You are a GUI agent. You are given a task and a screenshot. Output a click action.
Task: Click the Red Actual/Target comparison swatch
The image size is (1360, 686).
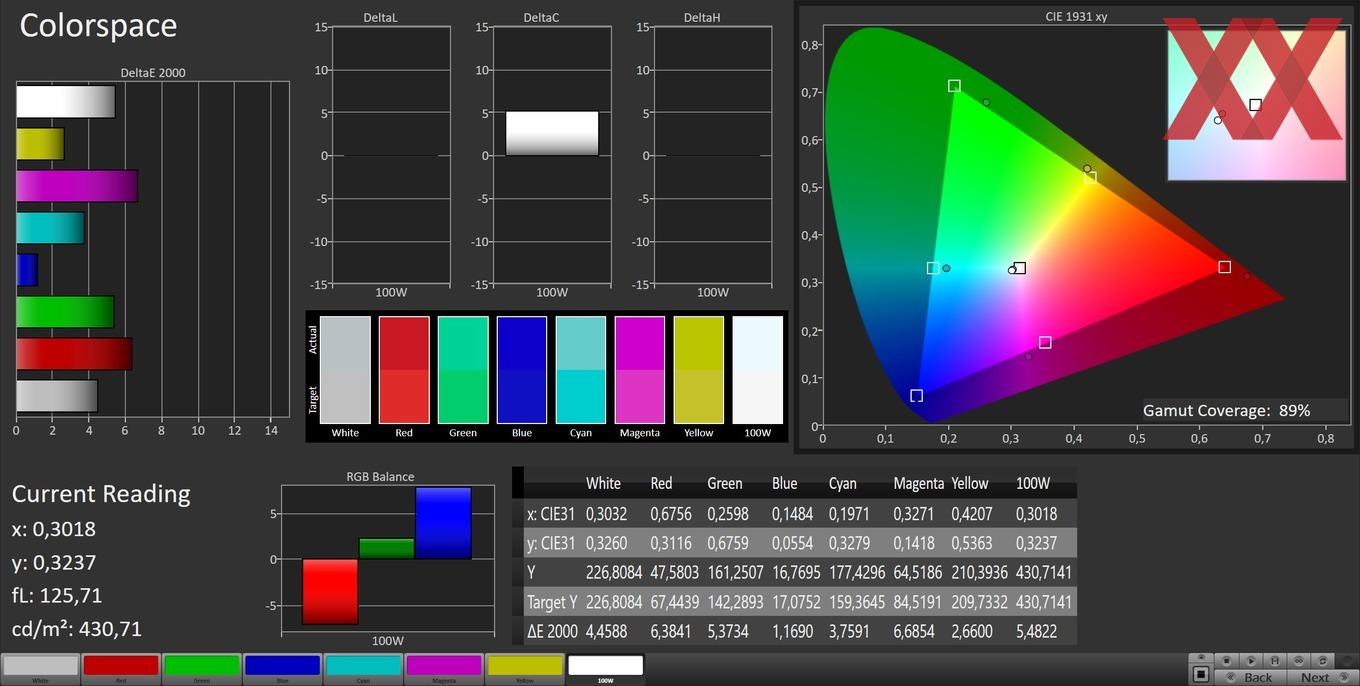tap(404, 370)
